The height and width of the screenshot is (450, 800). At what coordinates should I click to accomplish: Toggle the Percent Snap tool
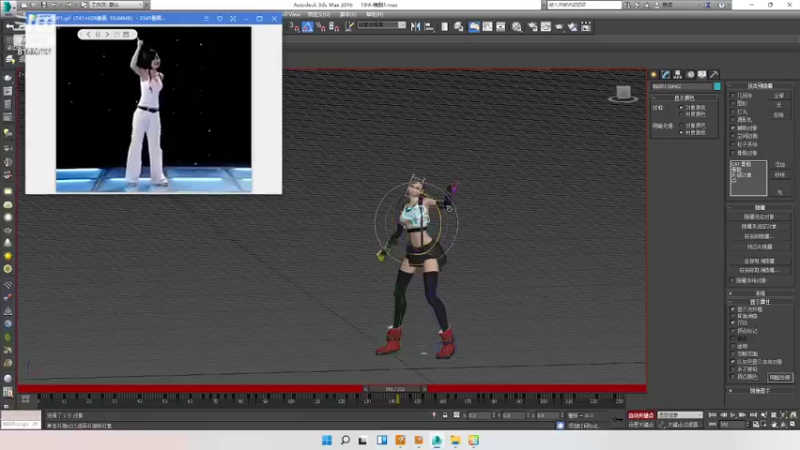click(x=321, y=27)
